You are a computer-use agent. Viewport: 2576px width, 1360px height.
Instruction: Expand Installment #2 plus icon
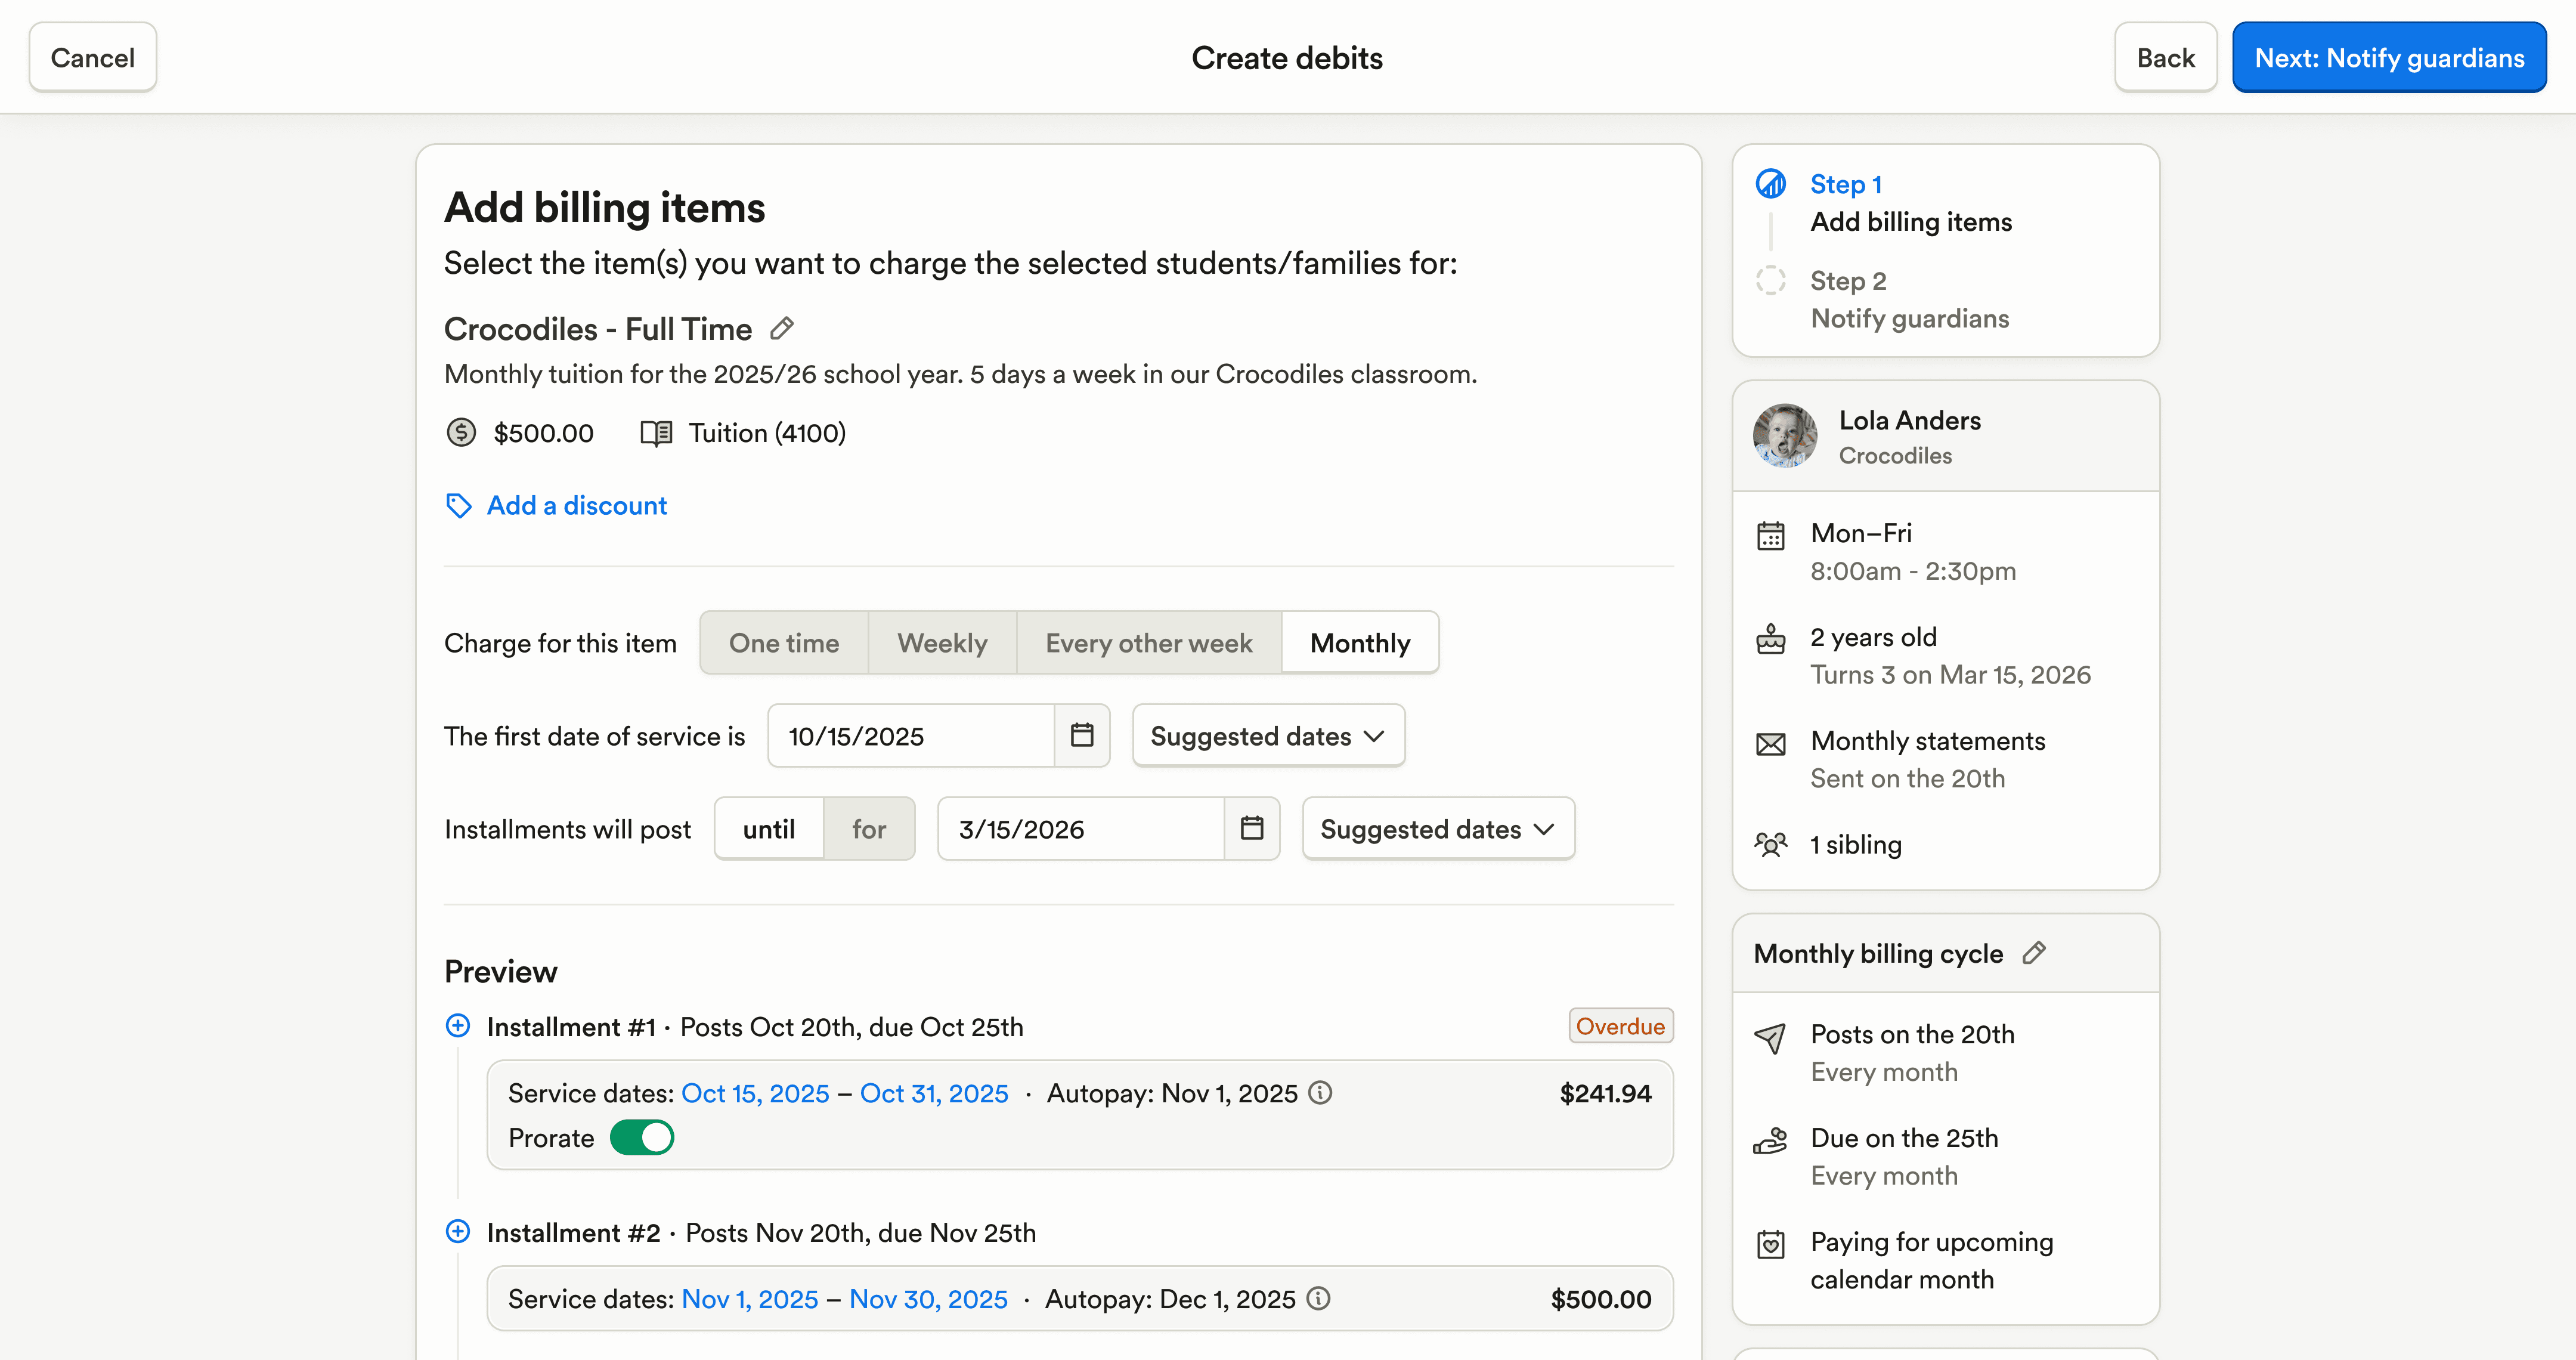click(458, 1232)
